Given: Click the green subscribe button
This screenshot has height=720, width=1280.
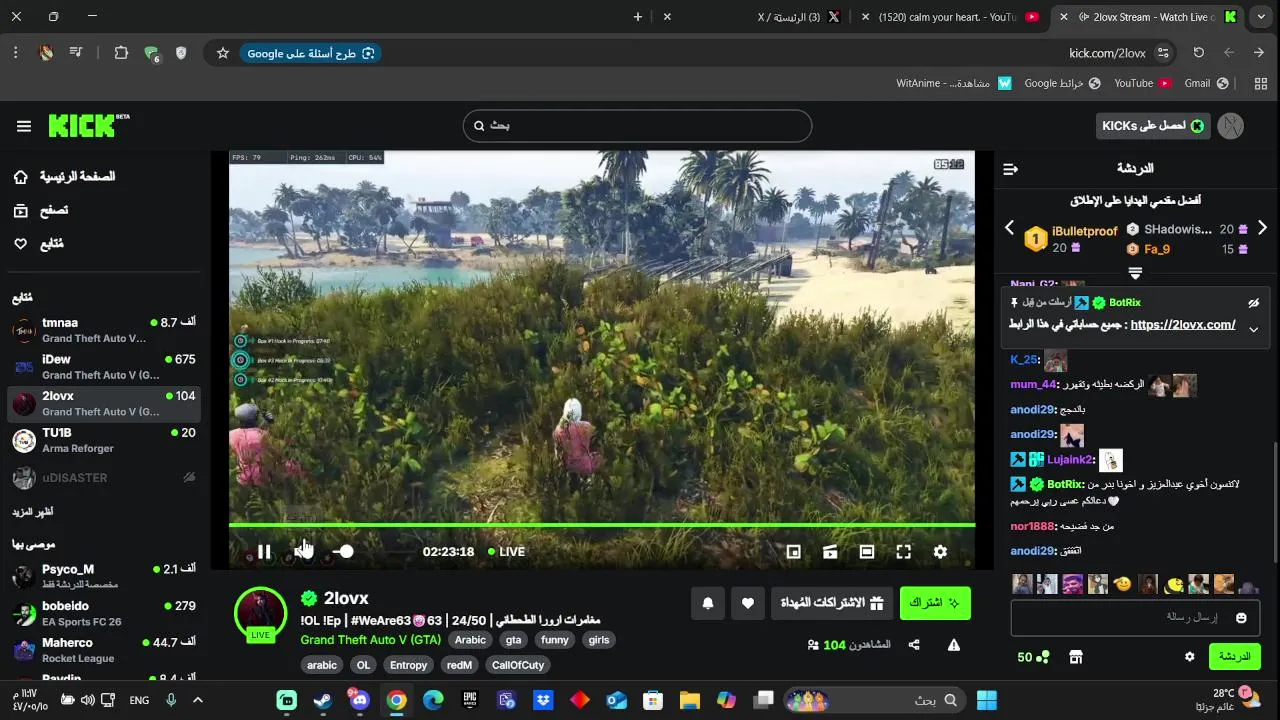Looking at the screenshot, I should point(935,603).
